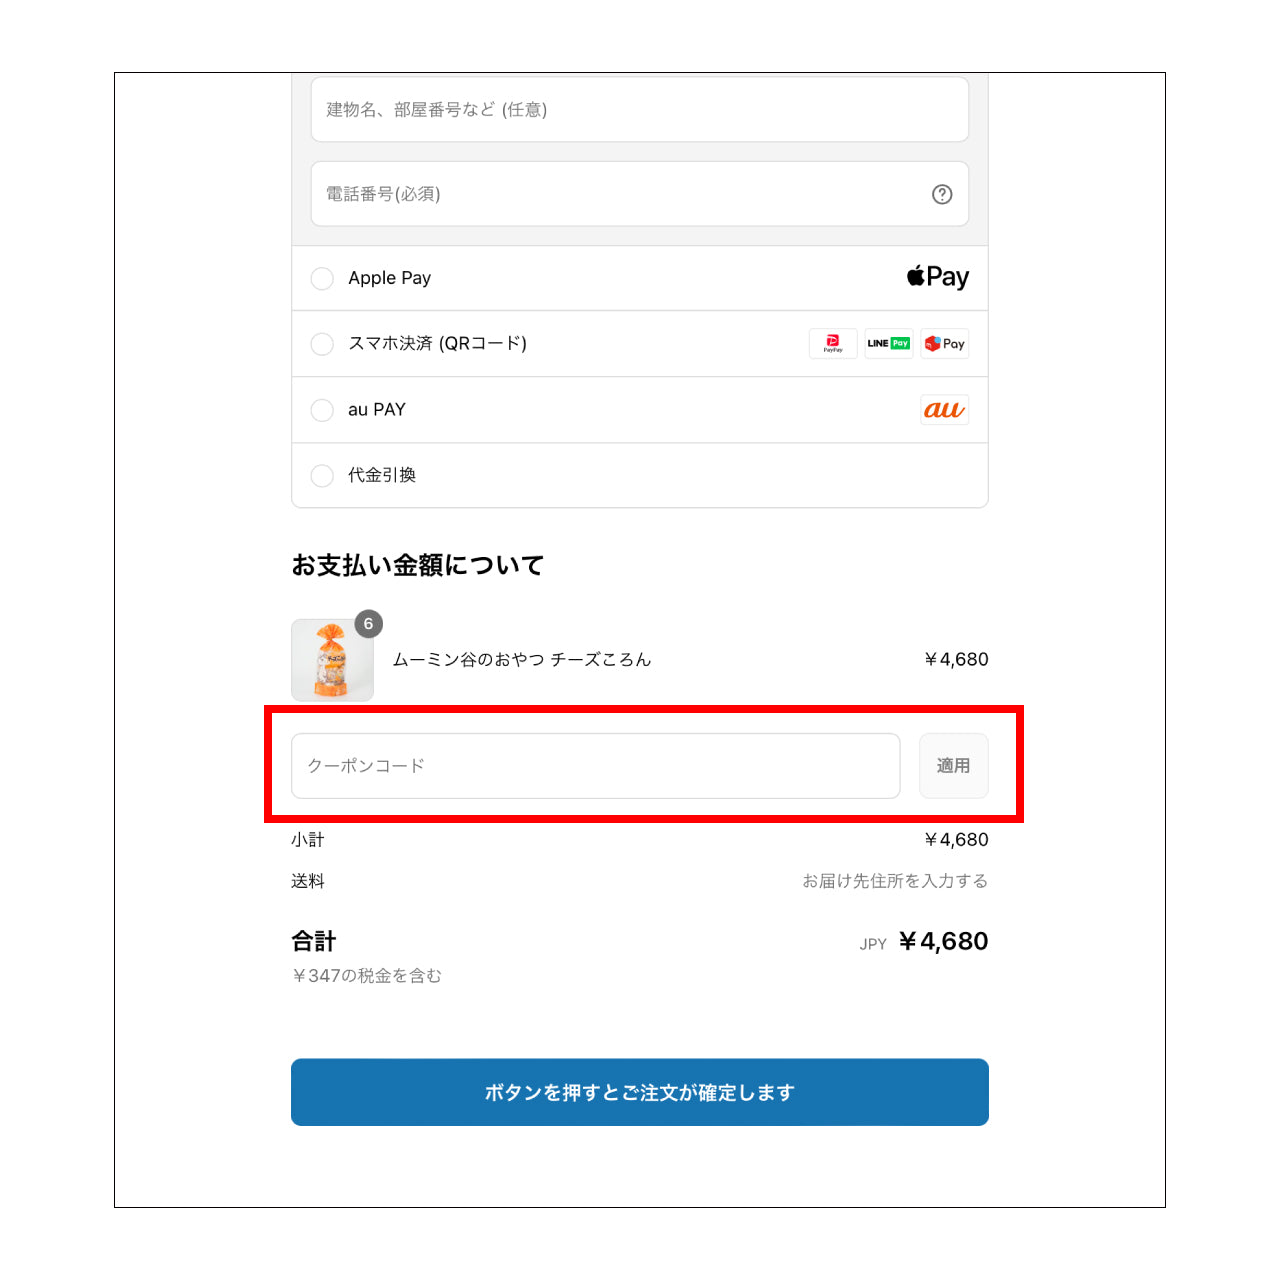Screen dimensions: 1280x1280
Task: Click the blue order confirmation button
Action: pyautogui.click(x=640, y=1092)
